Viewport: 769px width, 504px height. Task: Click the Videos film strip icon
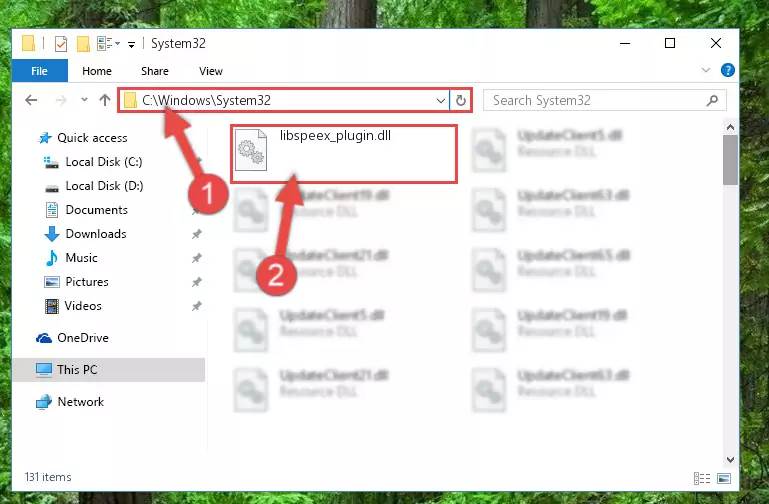(51, 306)
